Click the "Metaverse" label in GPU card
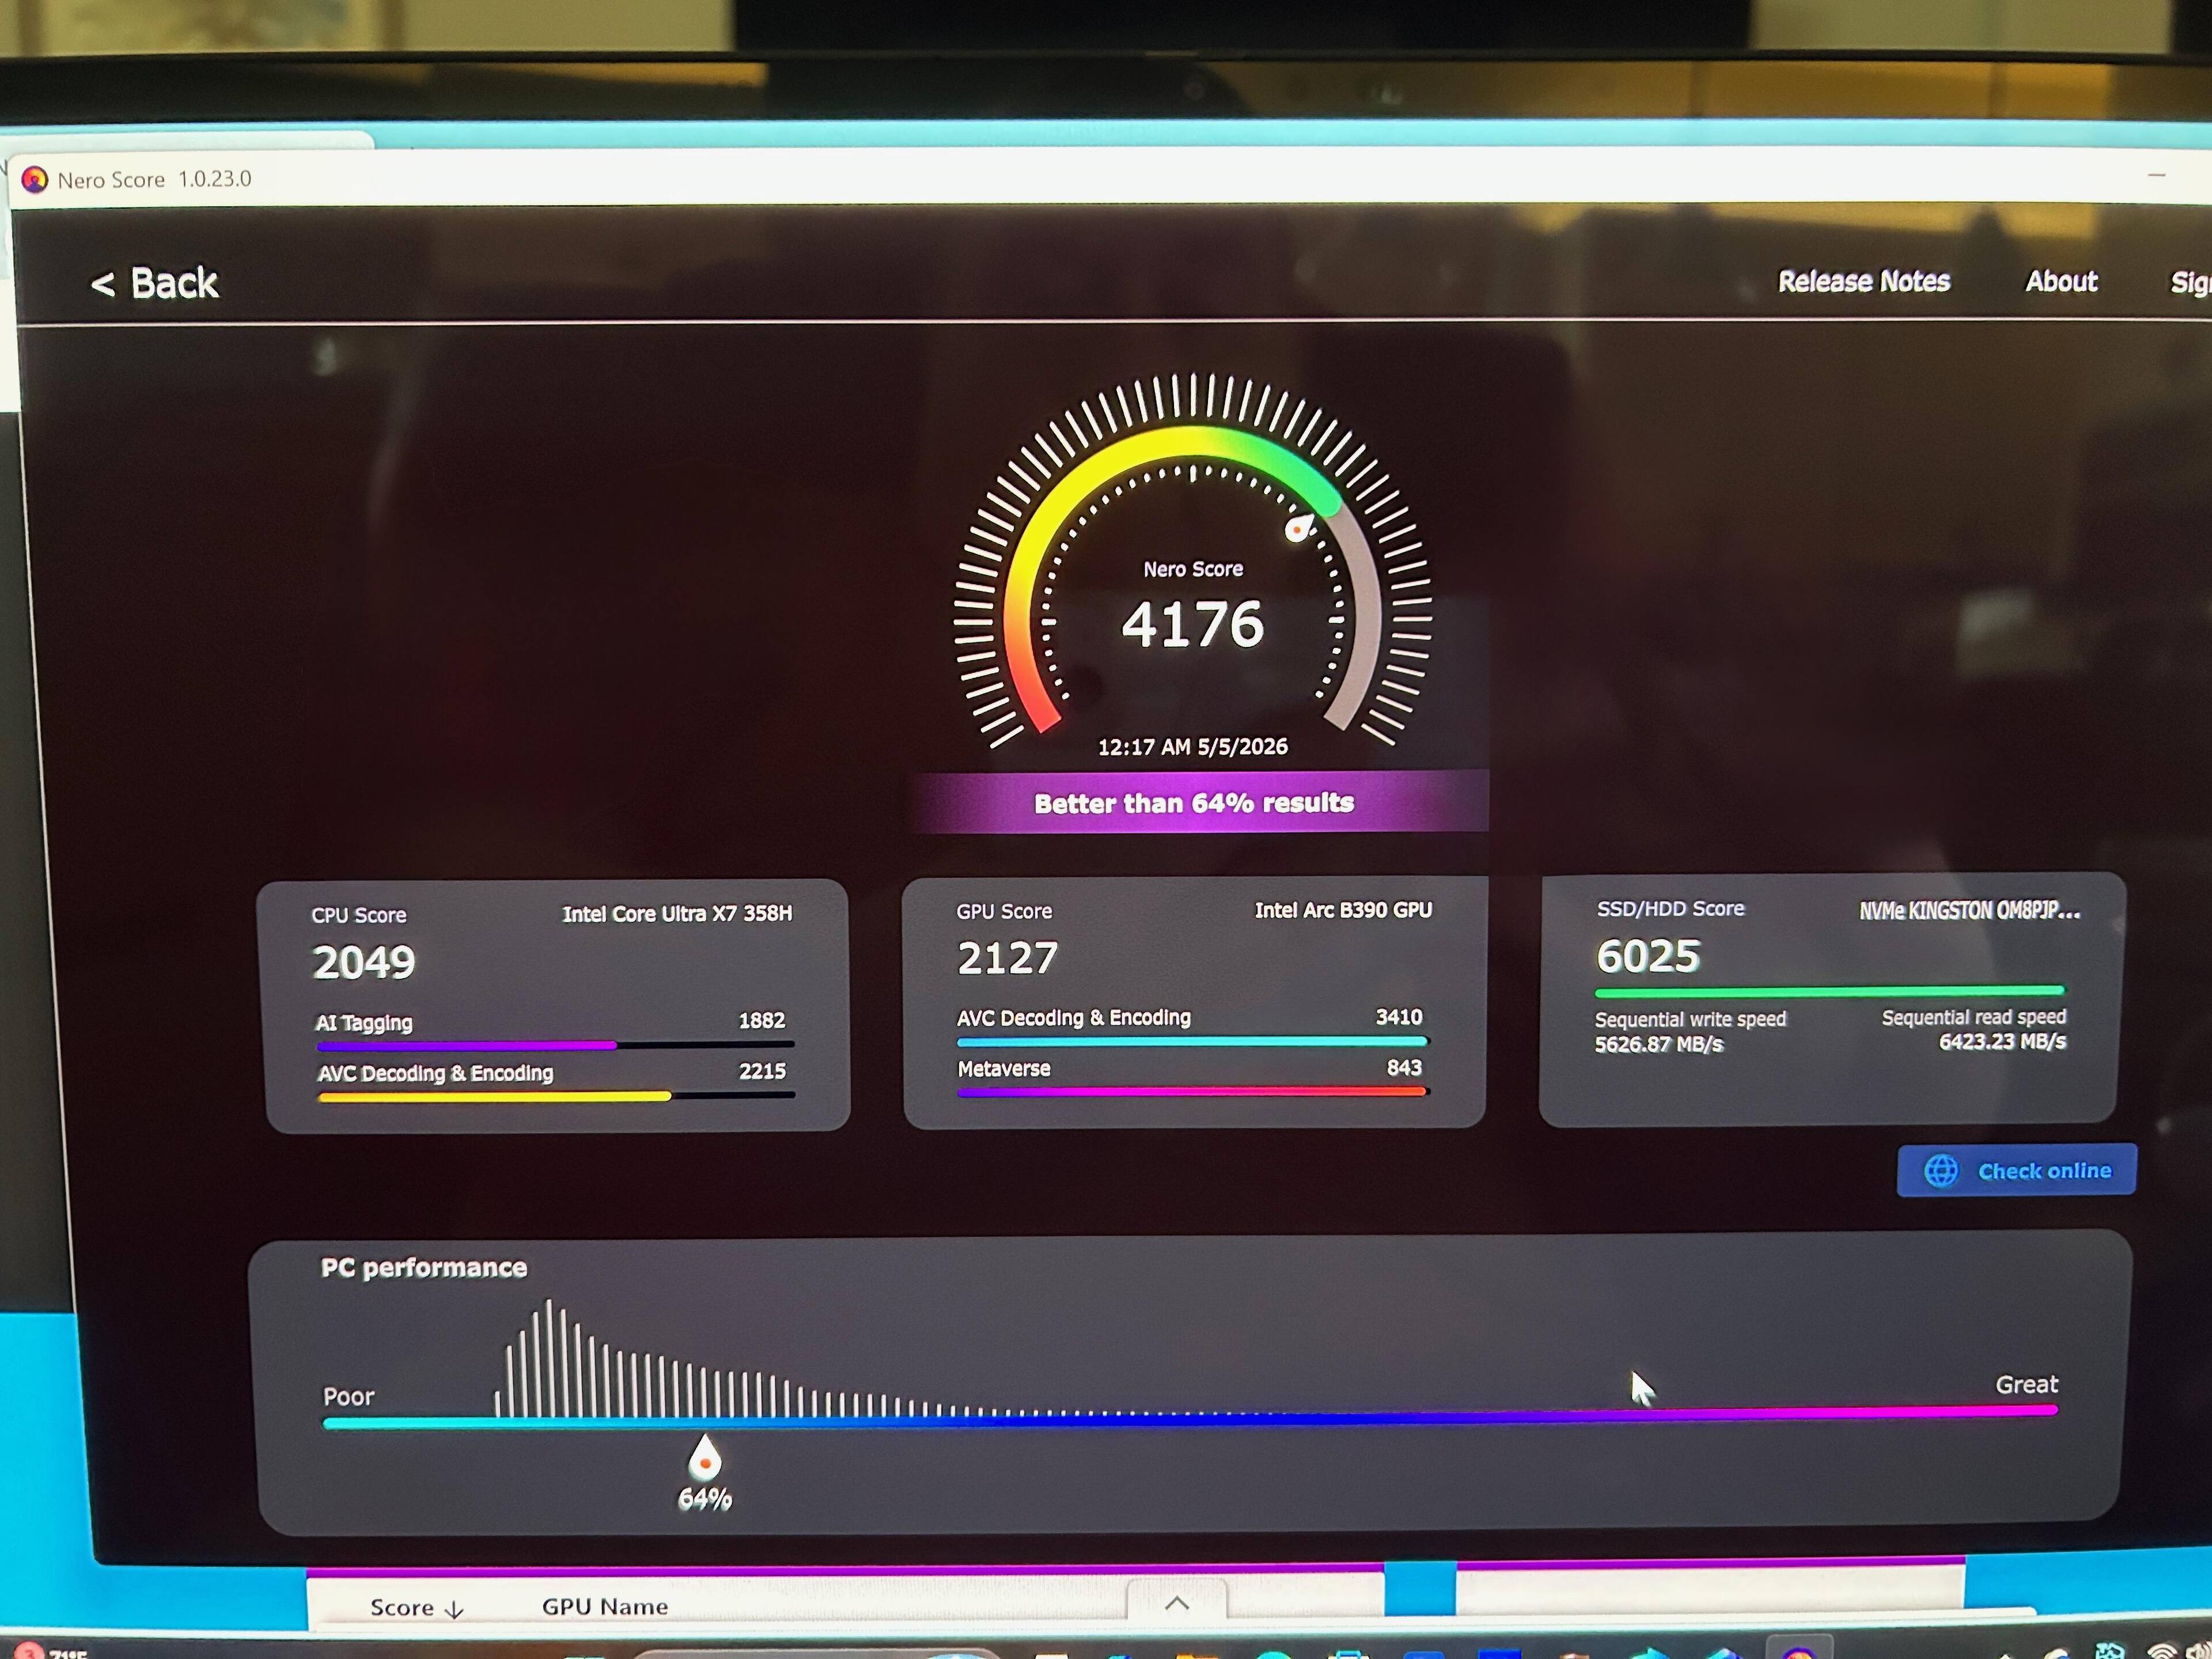This screenshot has width=2212, height=1659. [x=1004, y=1068]
